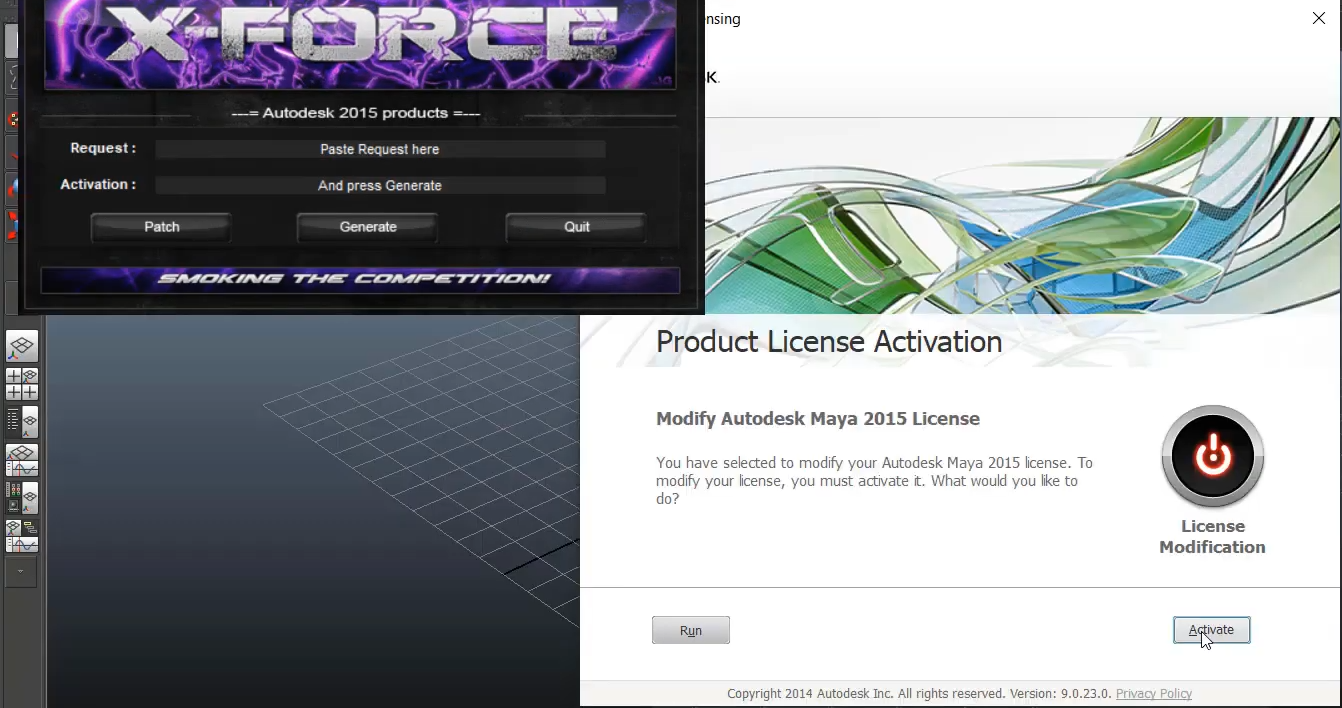The width and height of the screenshot is (1342, 708).
Task: Click the Run button
Action: (x=690, y=631)
